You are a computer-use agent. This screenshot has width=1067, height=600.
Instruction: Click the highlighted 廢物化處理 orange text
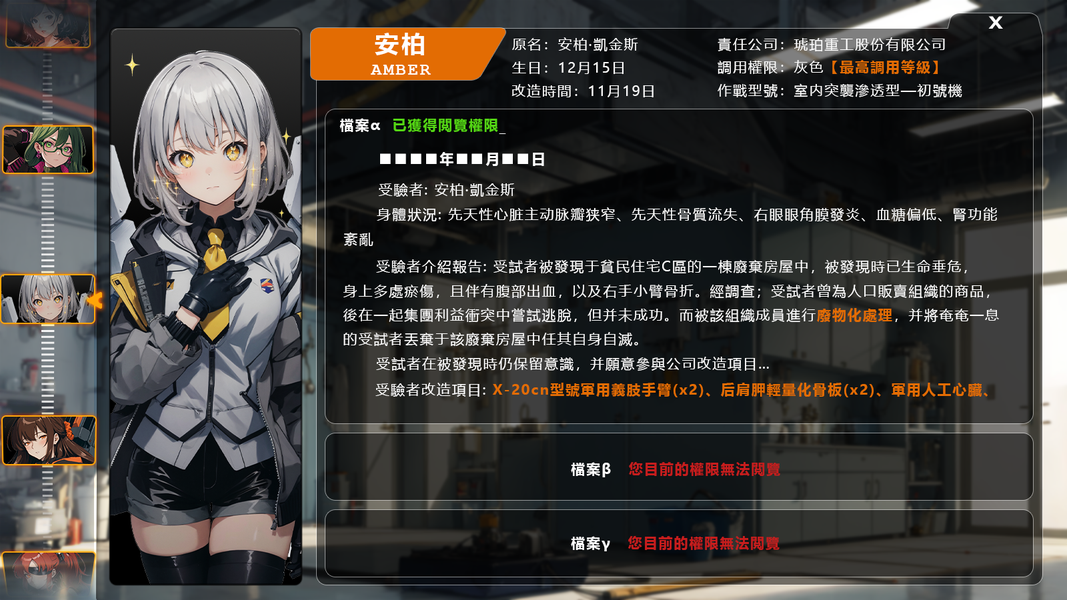(854, 315)
